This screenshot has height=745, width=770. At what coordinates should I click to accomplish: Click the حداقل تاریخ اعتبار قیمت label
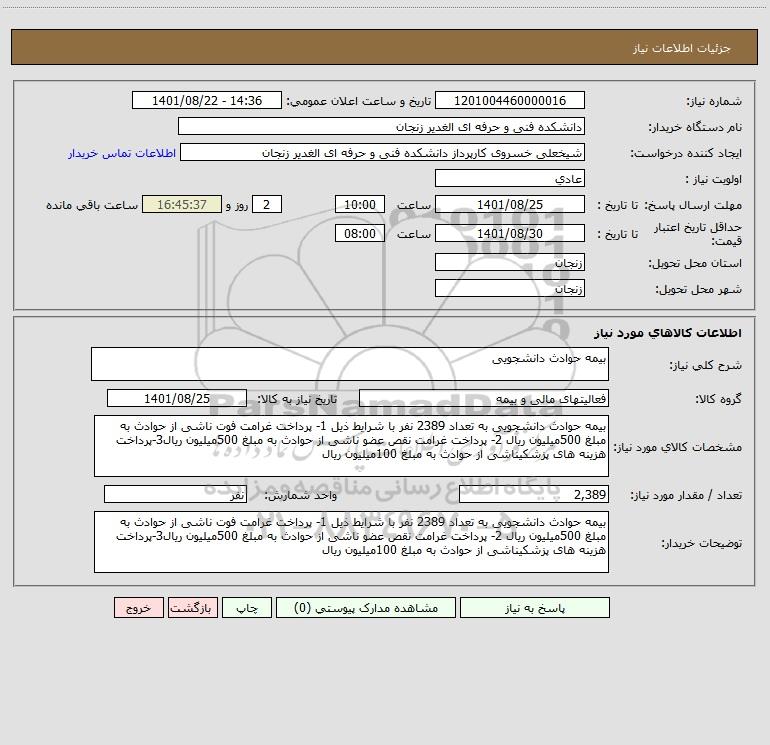coord(698,234)
